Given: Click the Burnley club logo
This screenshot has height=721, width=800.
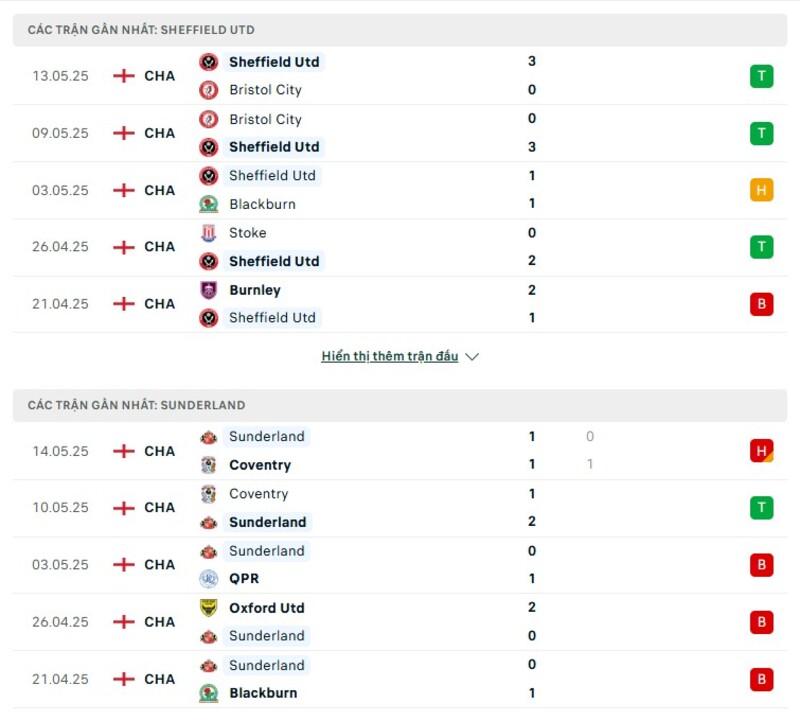Looking at the screenshot, I should tap(208, 290).
